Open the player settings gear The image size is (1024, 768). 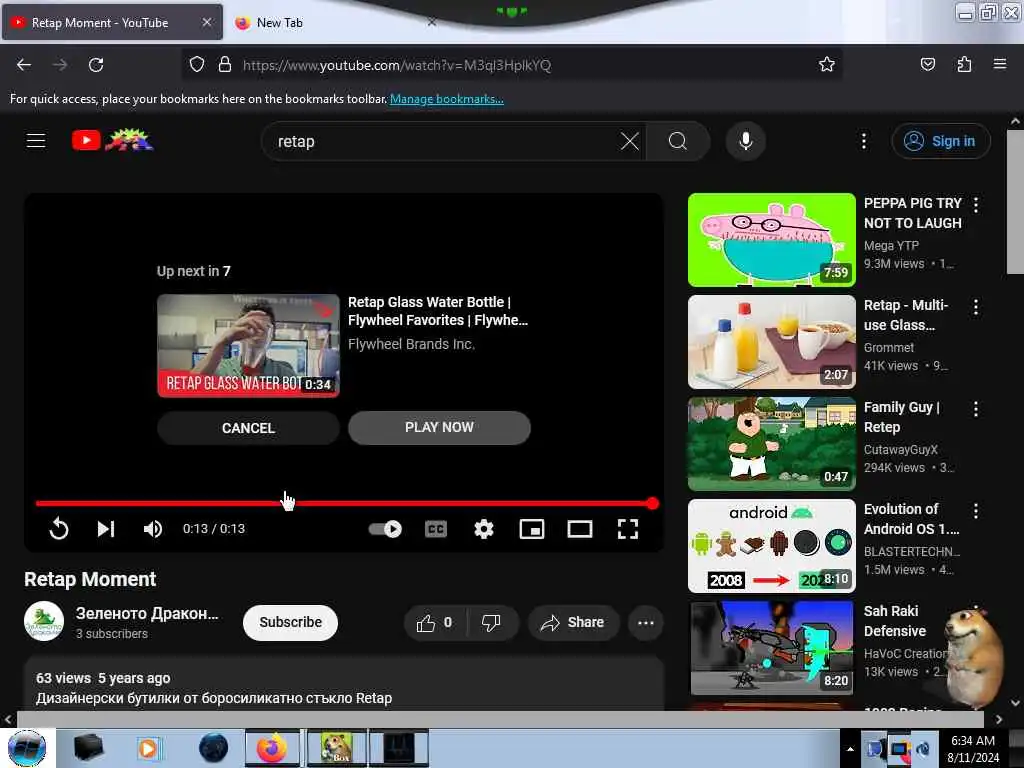(483, 528)
